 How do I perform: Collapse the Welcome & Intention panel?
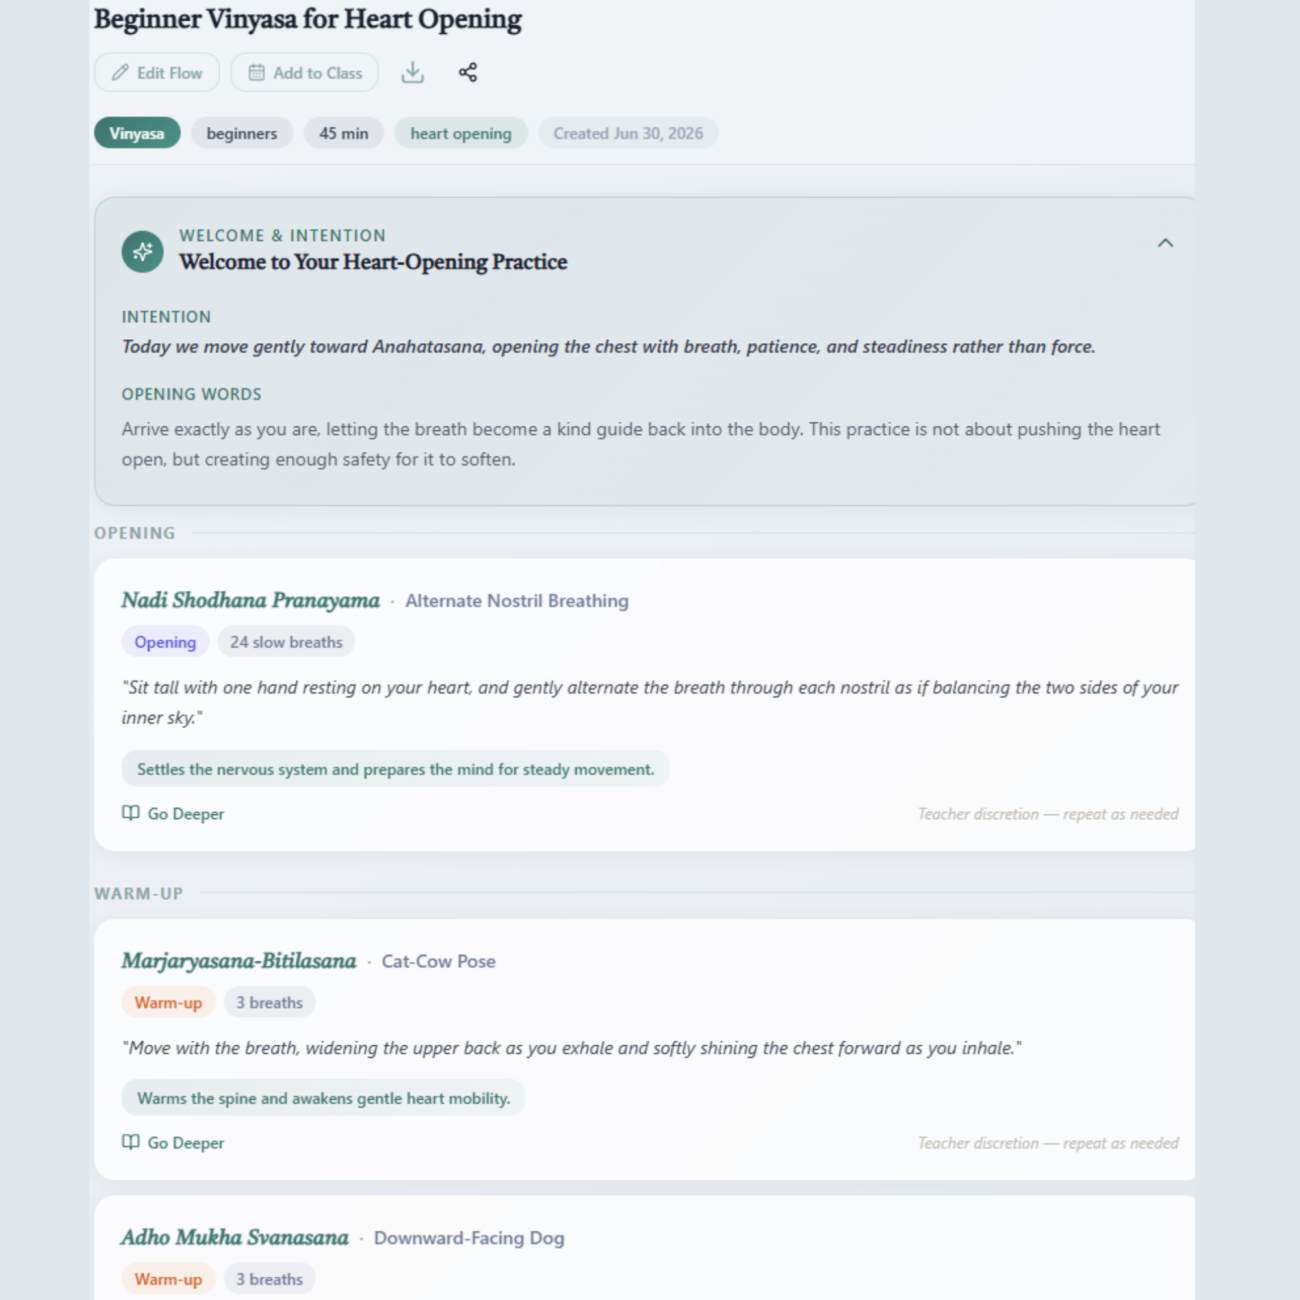coord(1165,243)
